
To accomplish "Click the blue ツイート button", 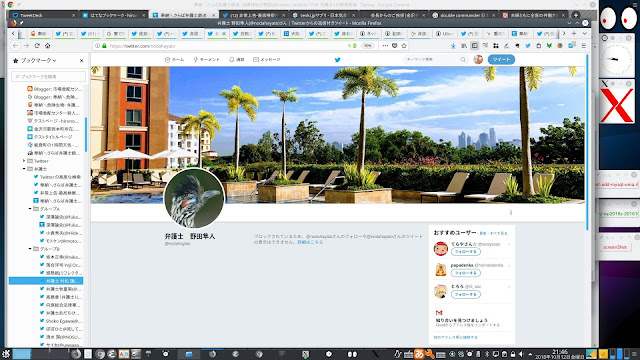I will [x=501, y=60].
